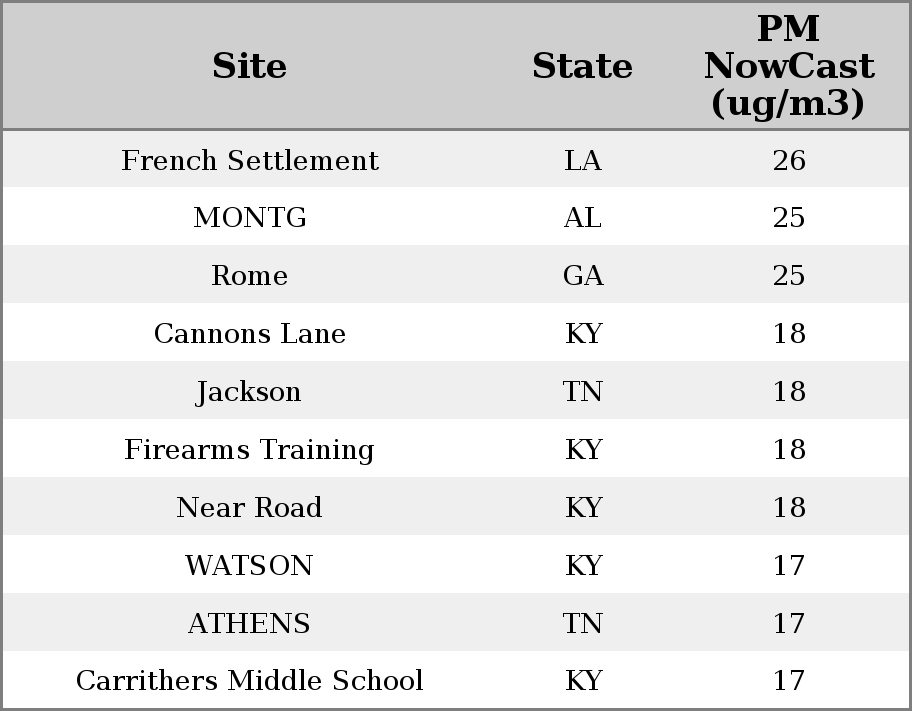Select Carrithers Middle School site

249,681
